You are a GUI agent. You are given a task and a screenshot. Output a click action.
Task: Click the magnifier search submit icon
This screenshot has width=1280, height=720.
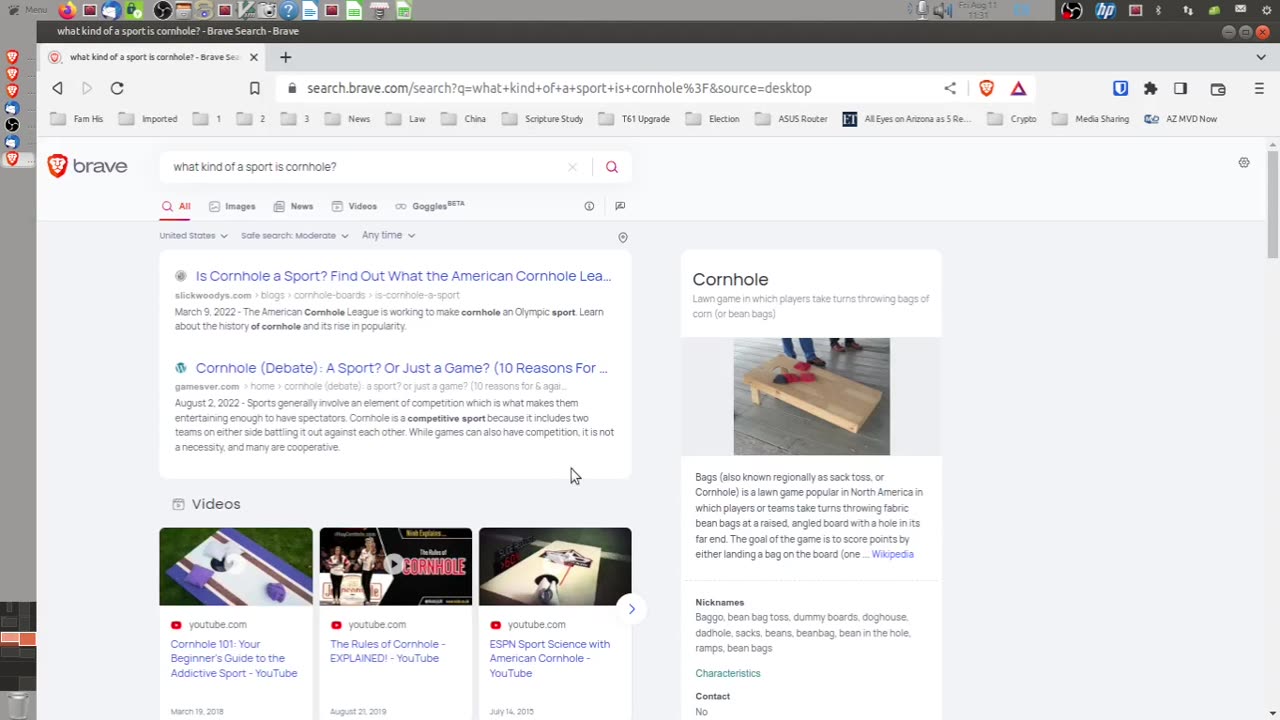pyautogui.click(x=612, y=167)
